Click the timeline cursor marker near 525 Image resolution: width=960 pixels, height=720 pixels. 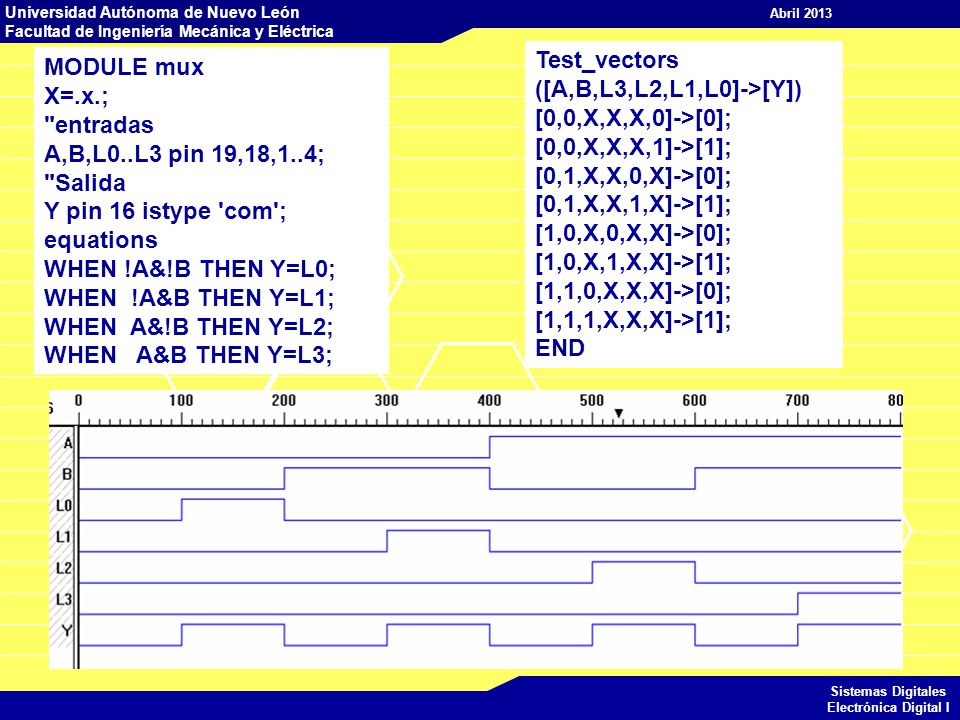pyautogui.click(x=618, y=413)
